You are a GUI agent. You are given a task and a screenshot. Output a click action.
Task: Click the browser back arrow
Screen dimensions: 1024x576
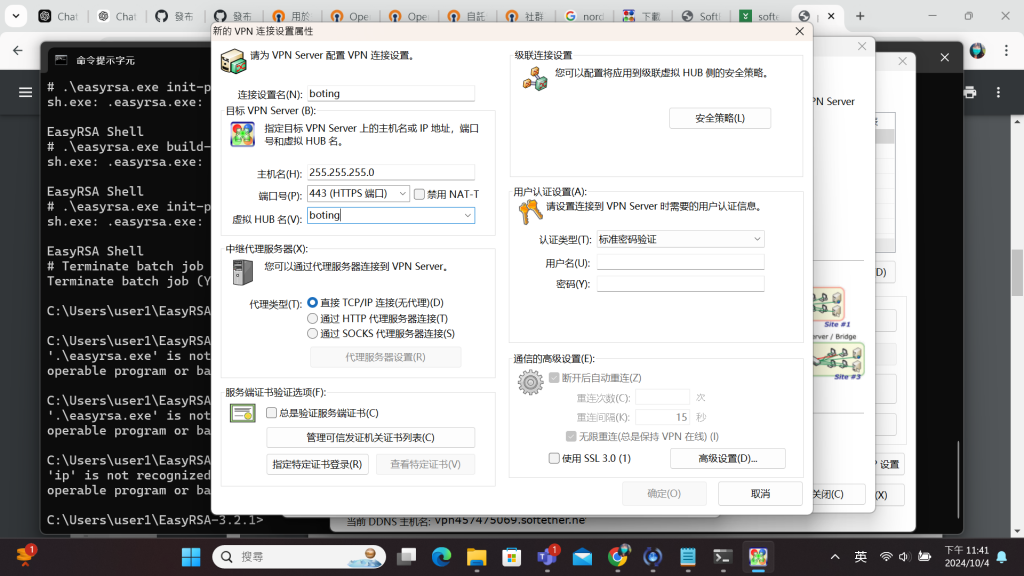pos(18,50)
